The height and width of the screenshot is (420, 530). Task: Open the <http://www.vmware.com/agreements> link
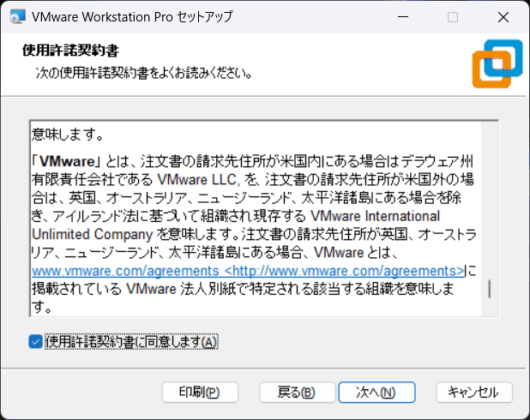point(345,271)
